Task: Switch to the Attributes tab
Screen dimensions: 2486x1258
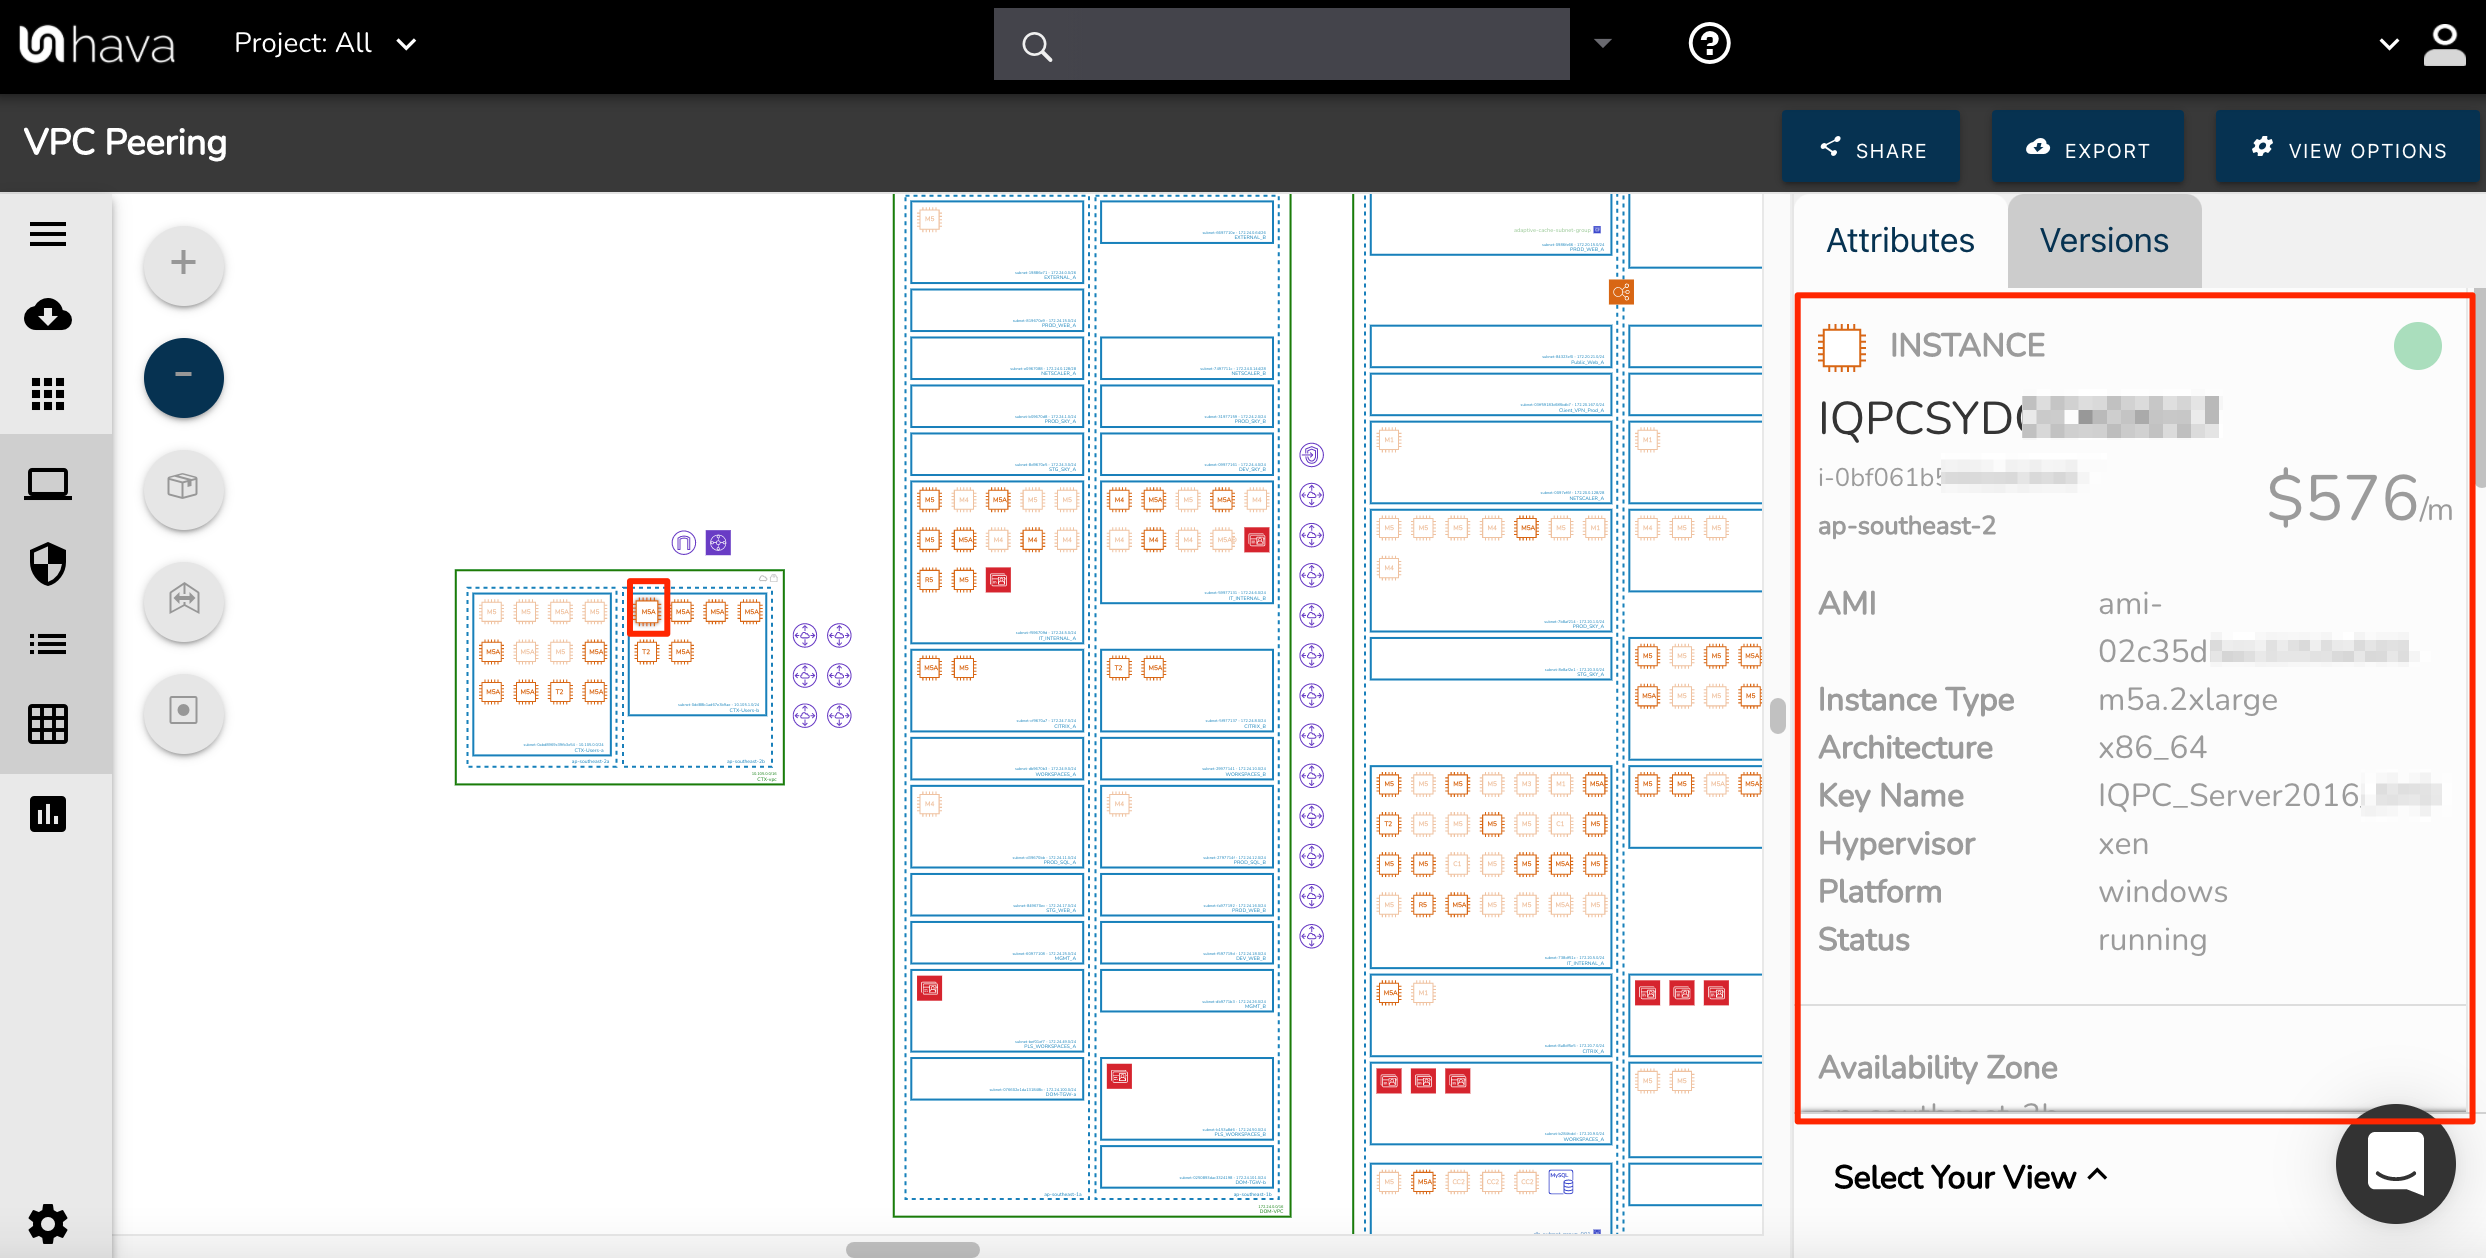Action: coord(1900,240)
